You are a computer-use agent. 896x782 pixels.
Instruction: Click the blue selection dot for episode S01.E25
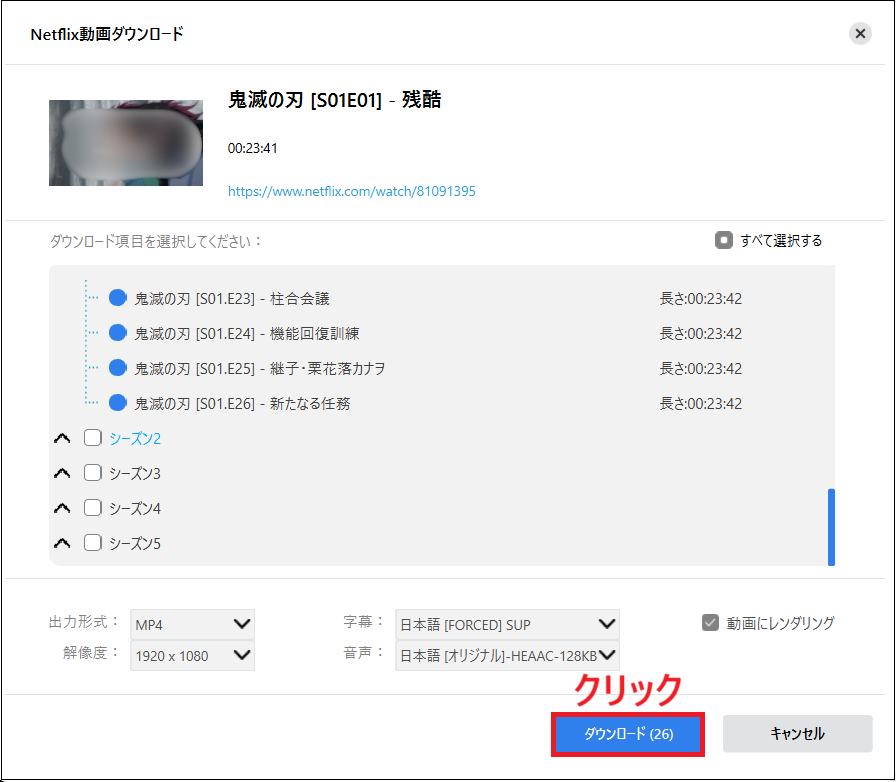(x=117, y=368)
